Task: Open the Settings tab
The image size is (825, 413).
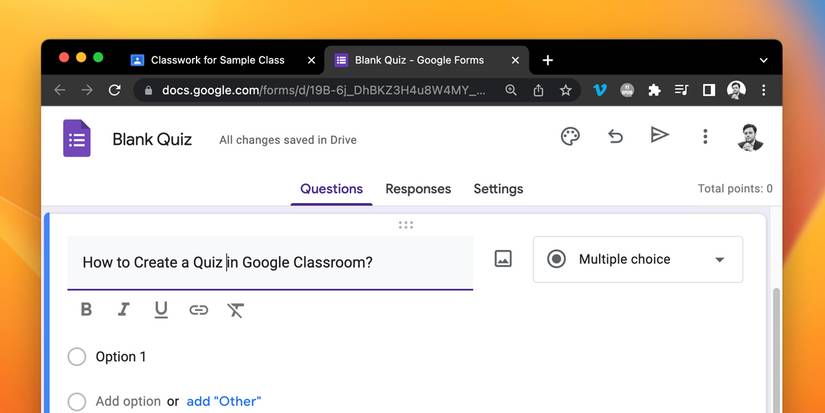Action: (498, 189)
